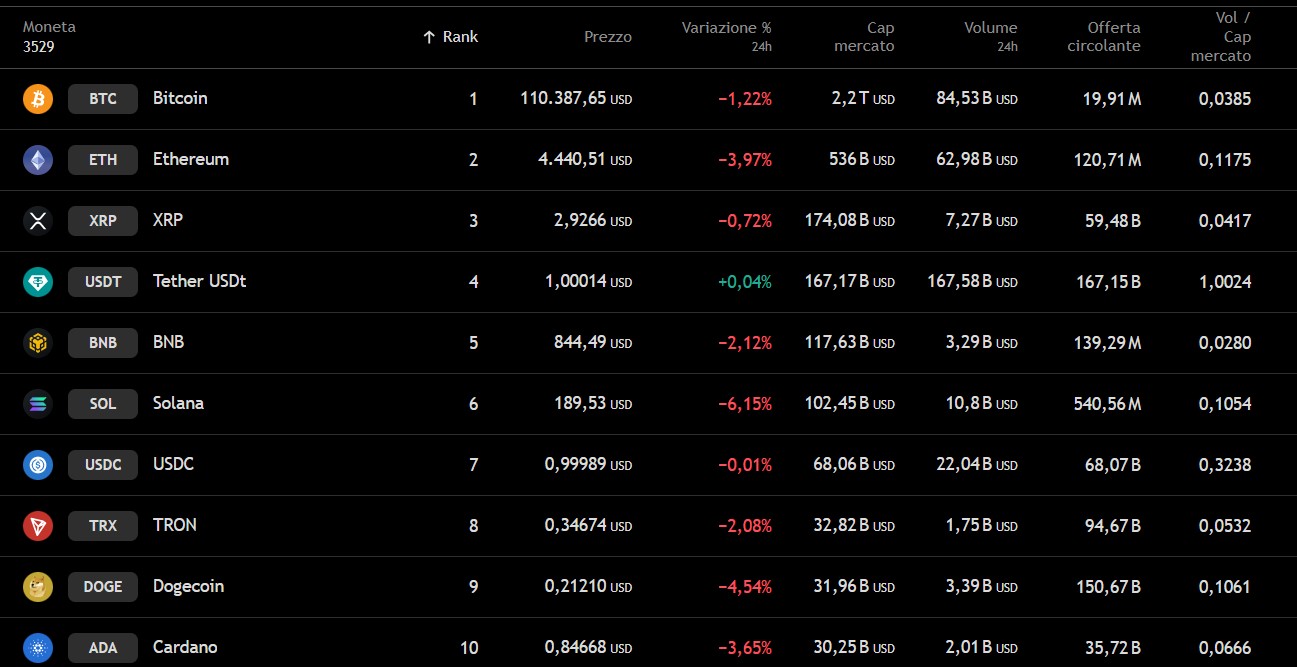Click the Dogecoin logo icon
Viewport: 1297px width, 667px height.
tap(38, 587)
